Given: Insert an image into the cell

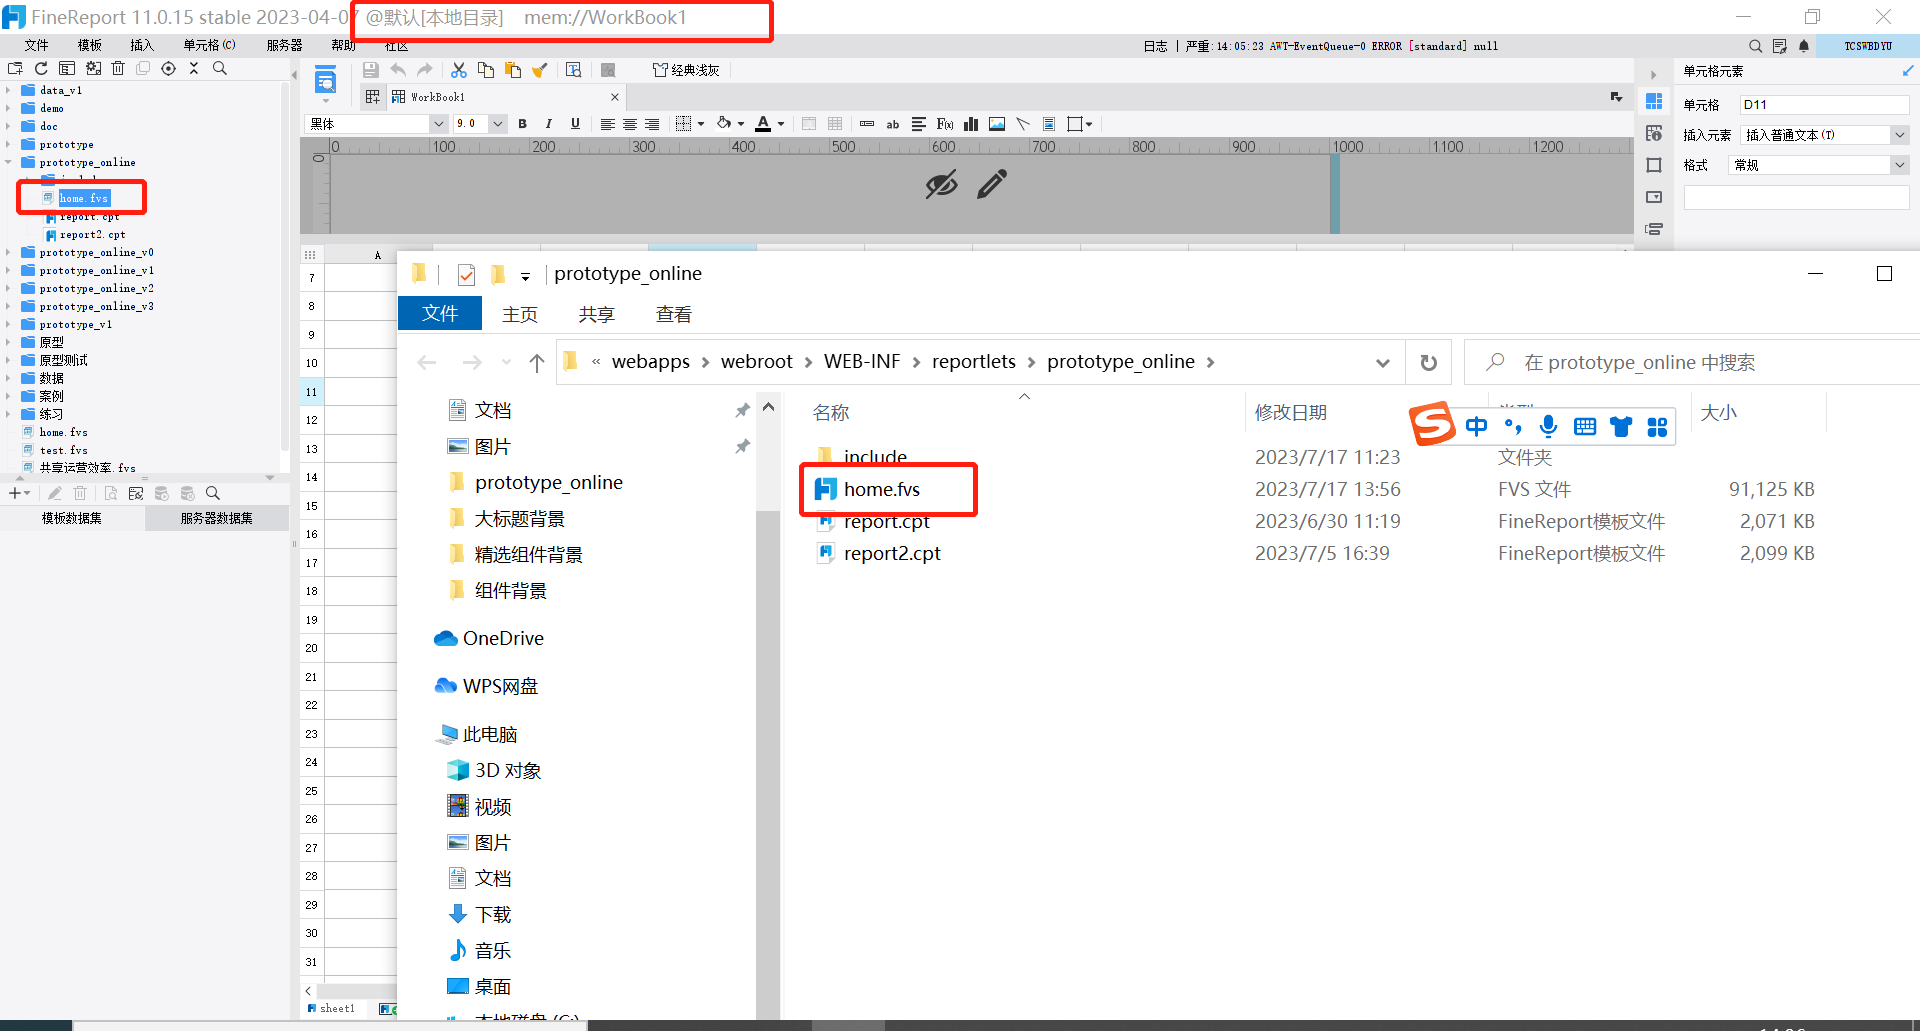Looking at the screenshot, I should (997, 124).
